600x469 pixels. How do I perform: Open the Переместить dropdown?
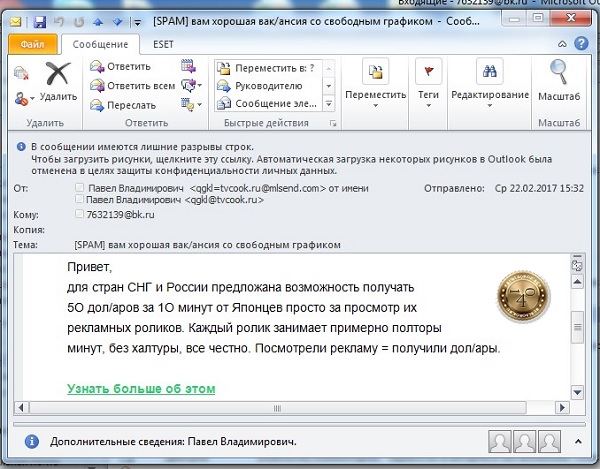tap(375, 98)
